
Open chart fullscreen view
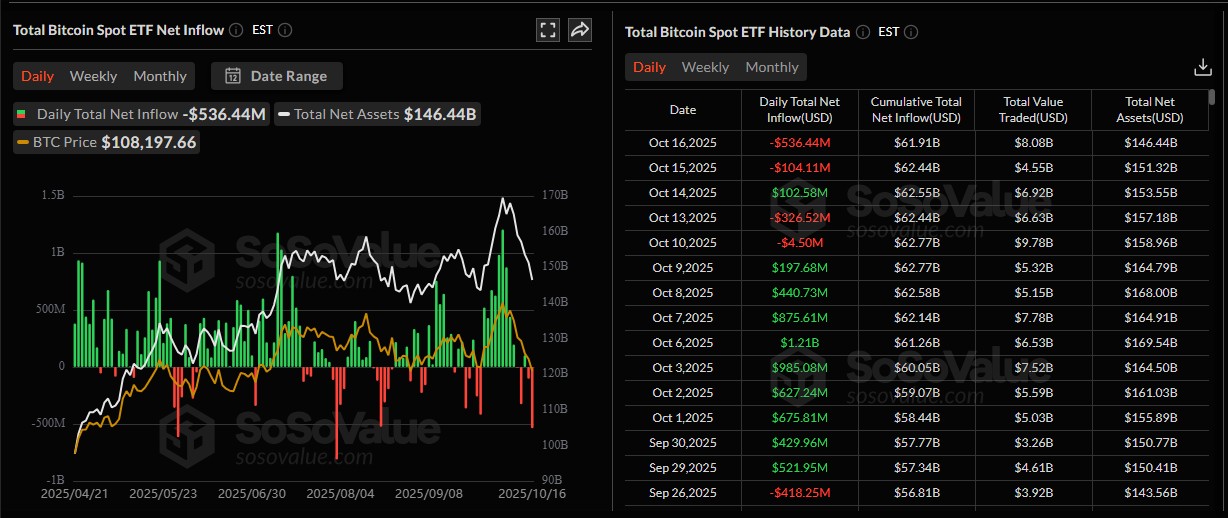[x=548, y=30]
